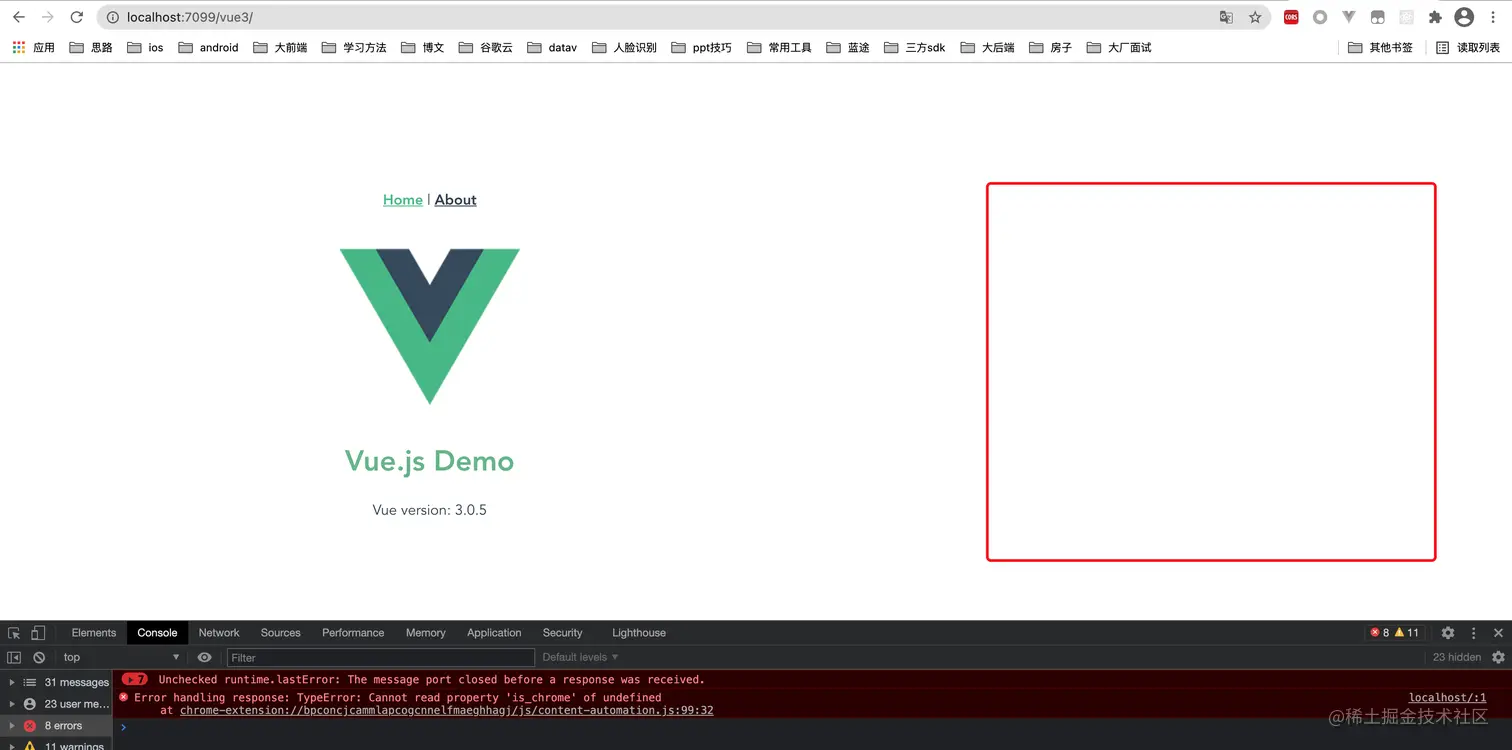Viewport: 1512px width, 750px height.
Task: Click the gray circle extension icon
Action: 1320,17
